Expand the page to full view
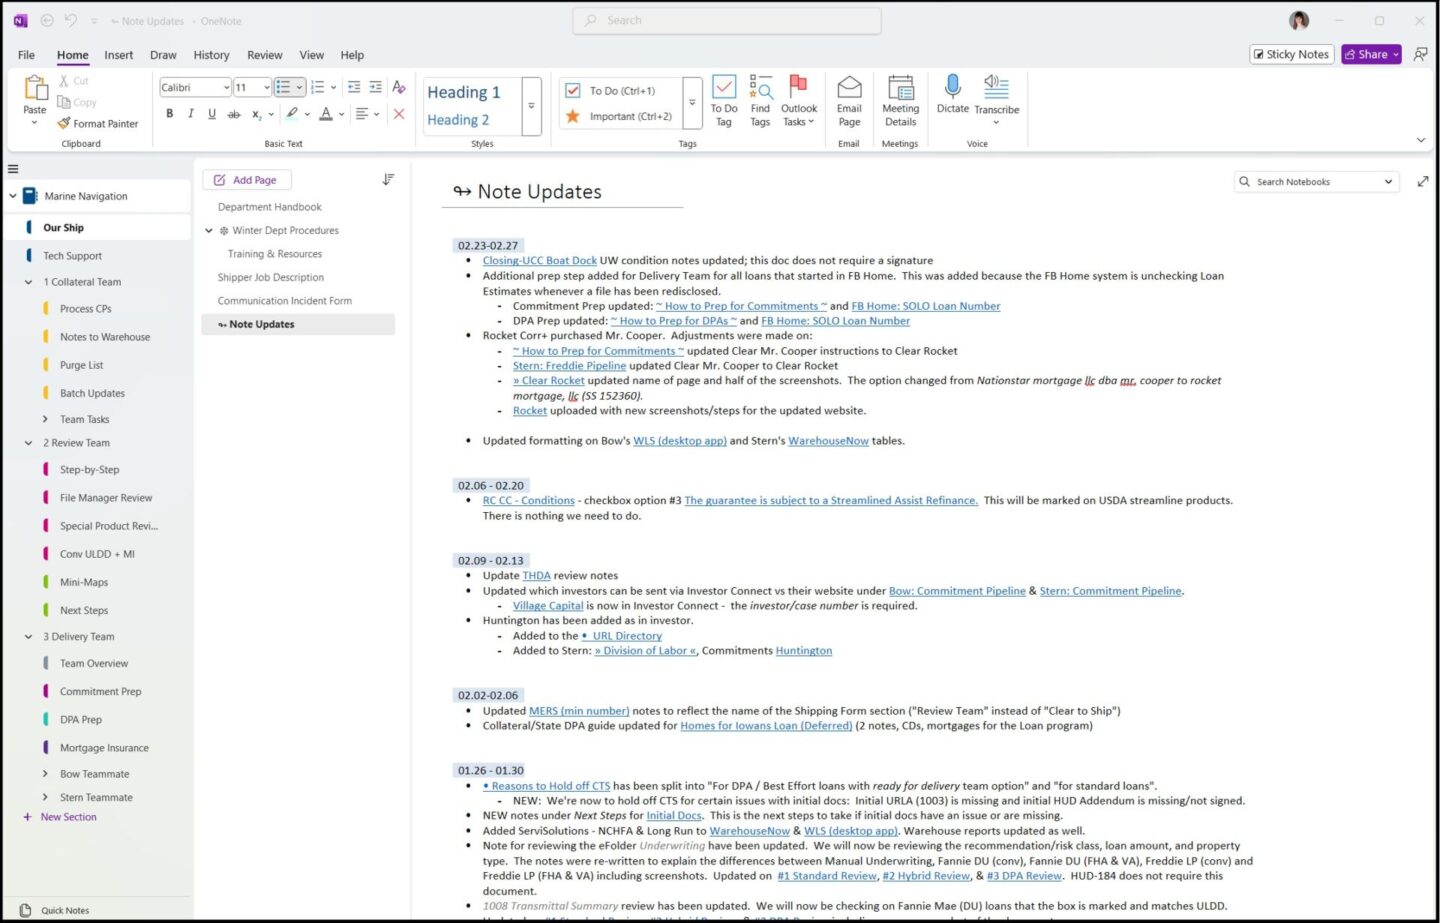 click(1422, 181)
